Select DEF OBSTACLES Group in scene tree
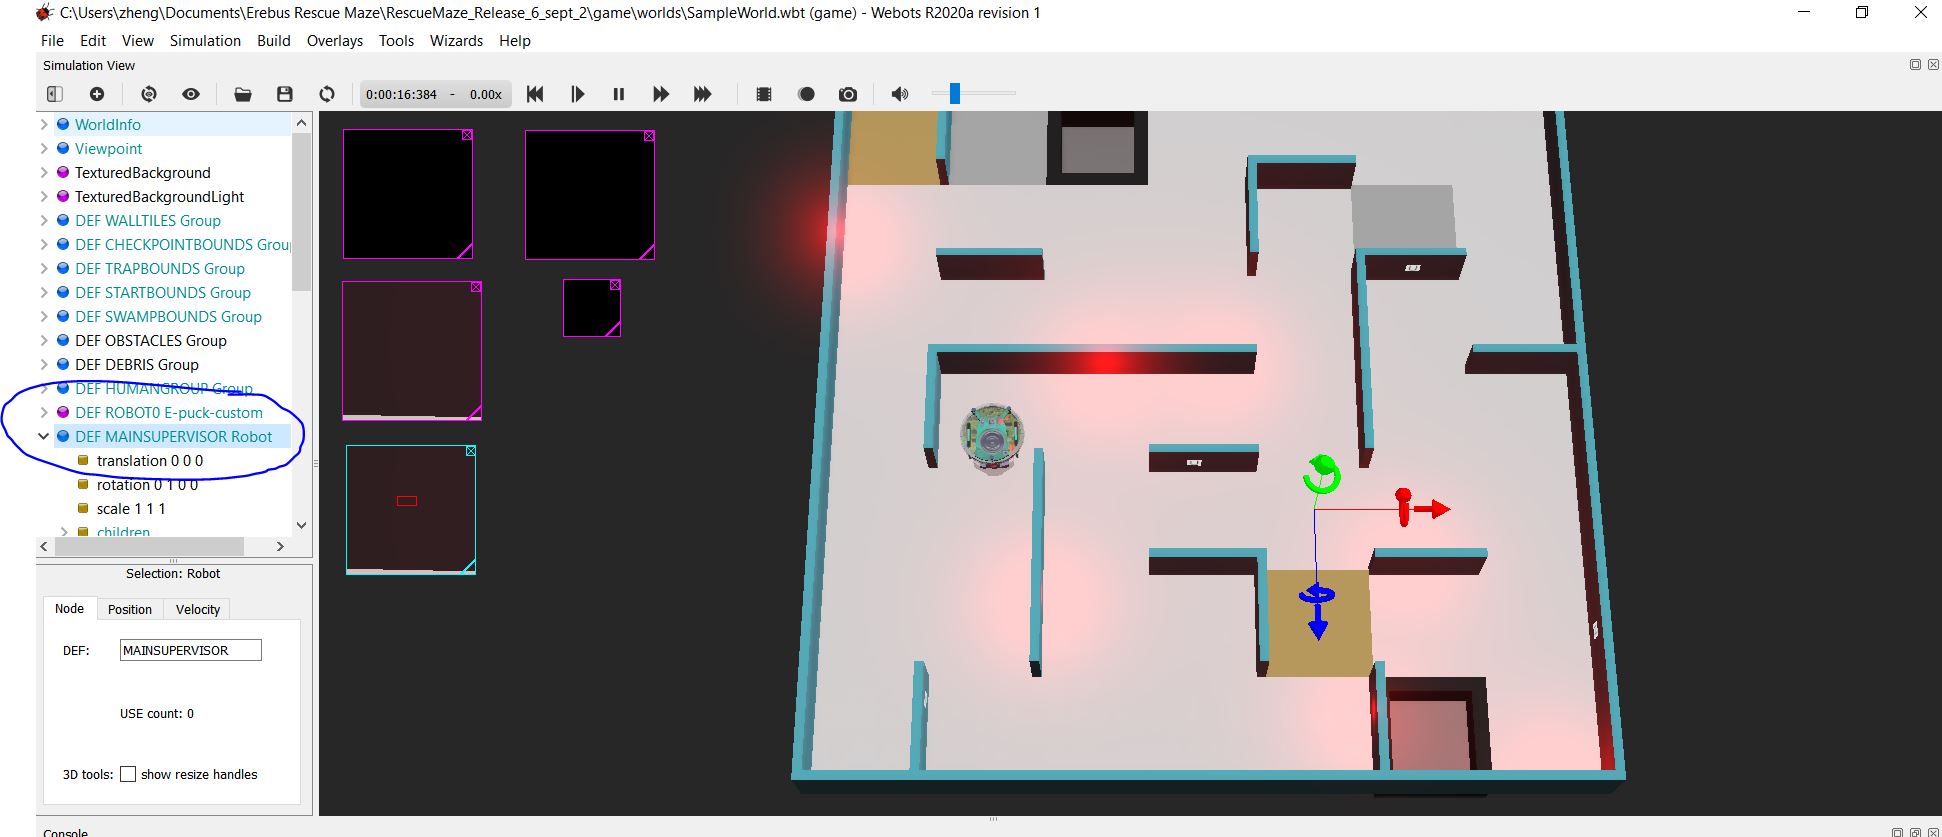 pos(150,340)
